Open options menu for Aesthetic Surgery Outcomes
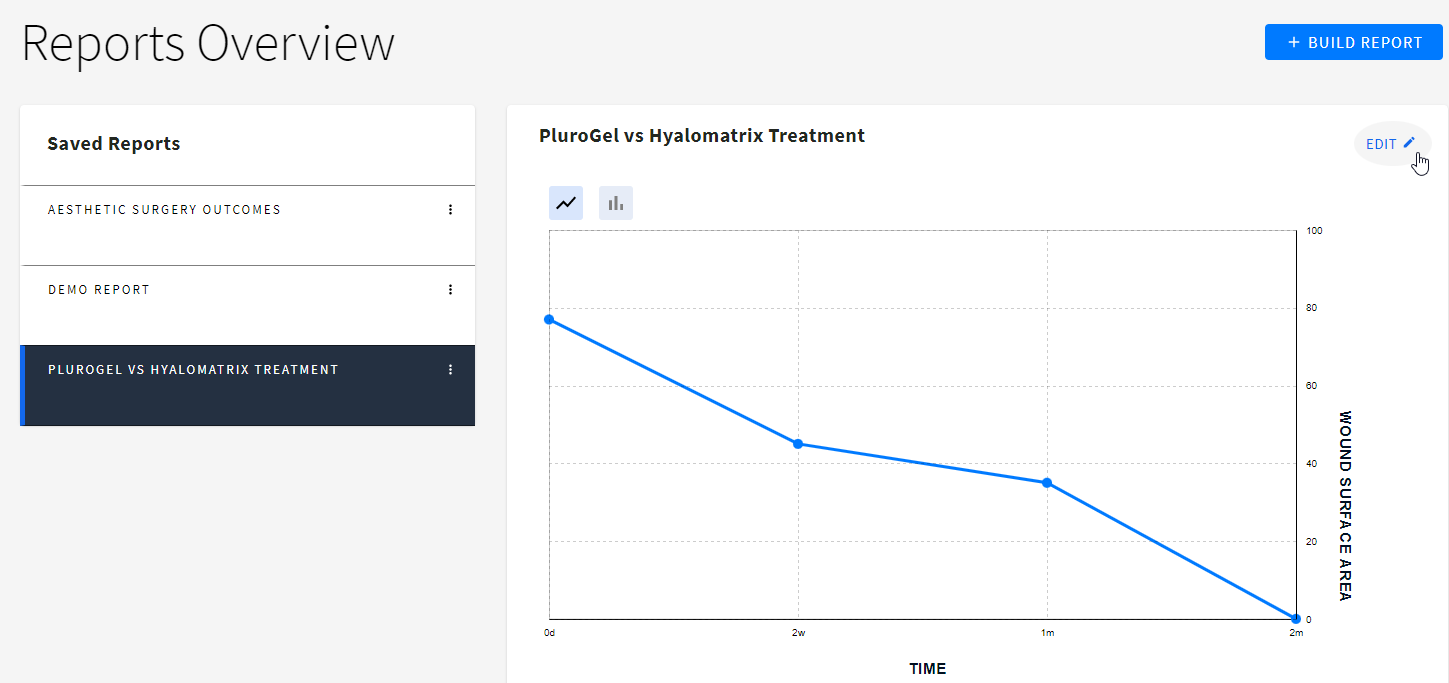 (x=450, y=210)
